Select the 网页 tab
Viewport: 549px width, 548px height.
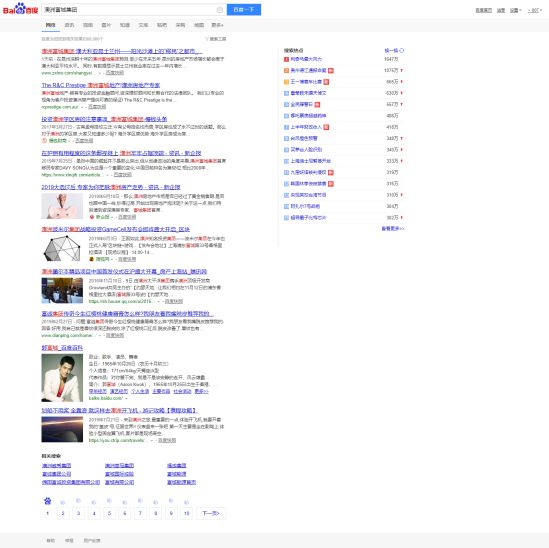50,25
